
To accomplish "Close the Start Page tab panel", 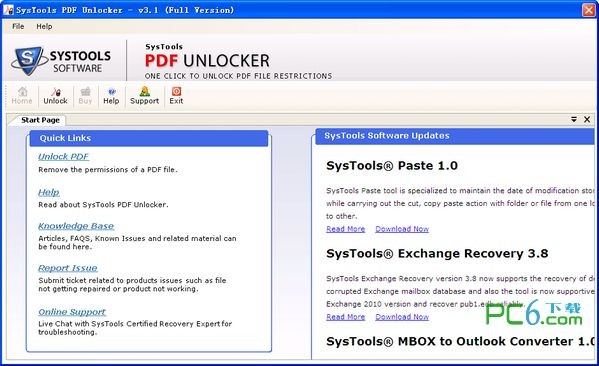I will pos(587,119).
